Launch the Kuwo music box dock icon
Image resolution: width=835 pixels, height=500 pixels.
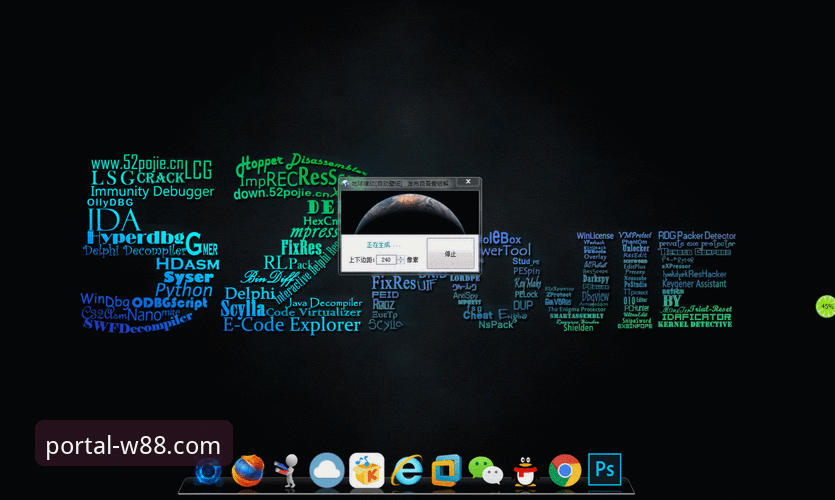click(x=366, y=470)
